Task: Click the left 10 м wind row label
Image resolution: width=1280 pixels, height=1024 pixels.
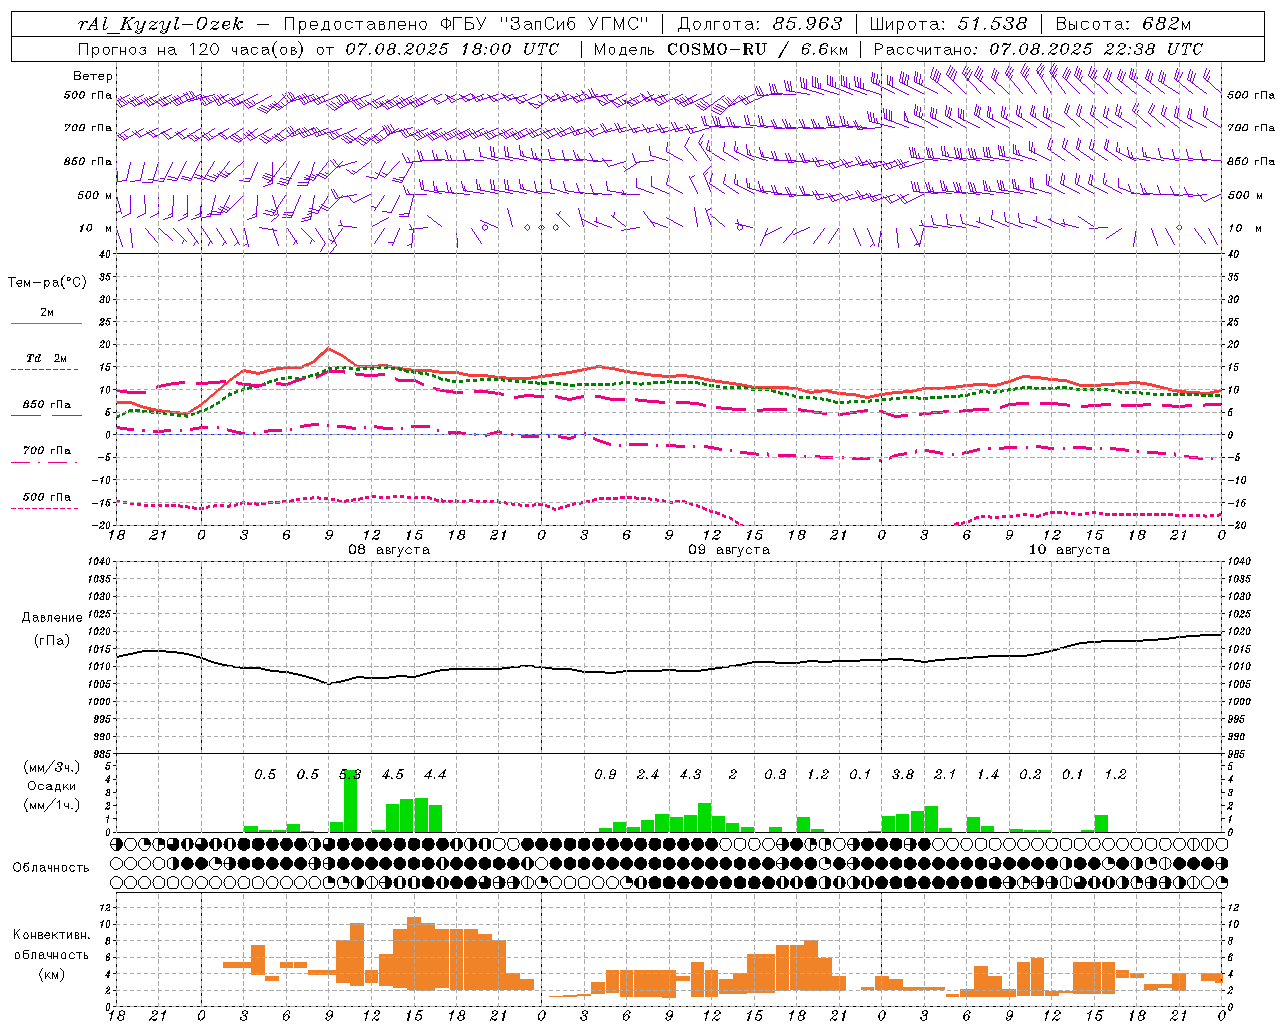Action: [x=95, y=228]
